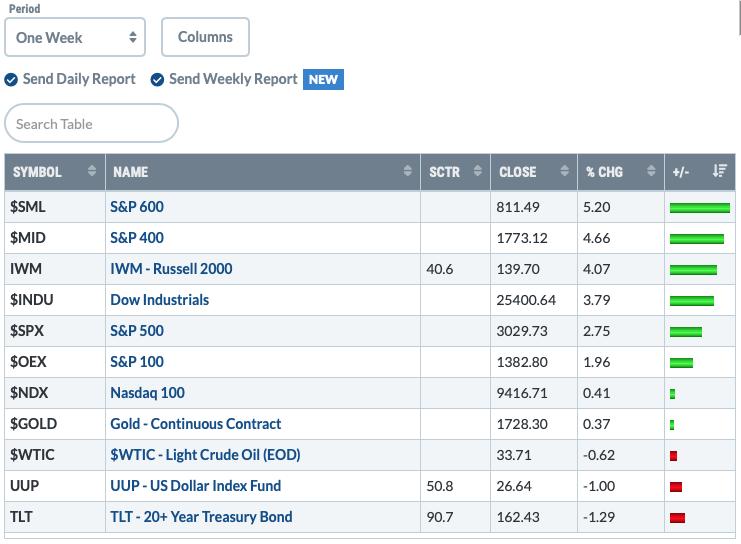Select the $GOLD symbol cell
Image resolution: width=741 pixels, height=544 pixels.
coord(55,423)
